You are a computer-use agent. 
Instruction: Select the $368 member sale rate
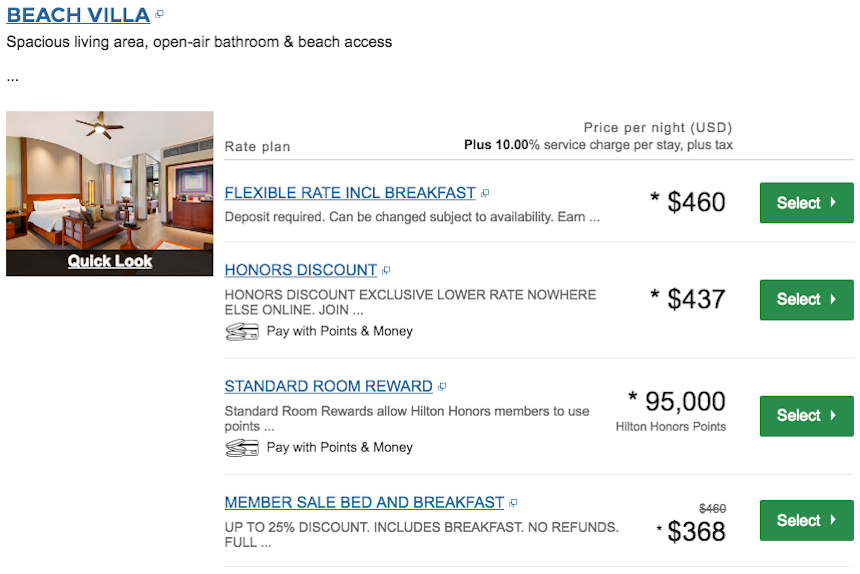click(806, 520)
